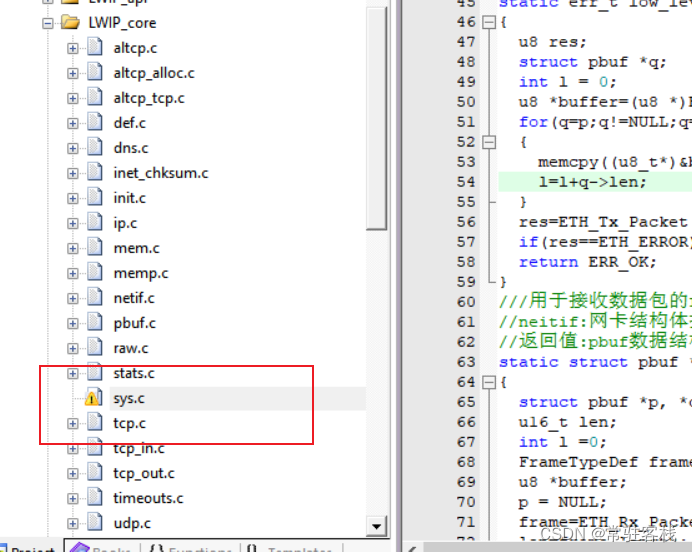Select netif.c in the project tree
The width and height of the screenshot is (692, 552).
click(x=134, y=298)
